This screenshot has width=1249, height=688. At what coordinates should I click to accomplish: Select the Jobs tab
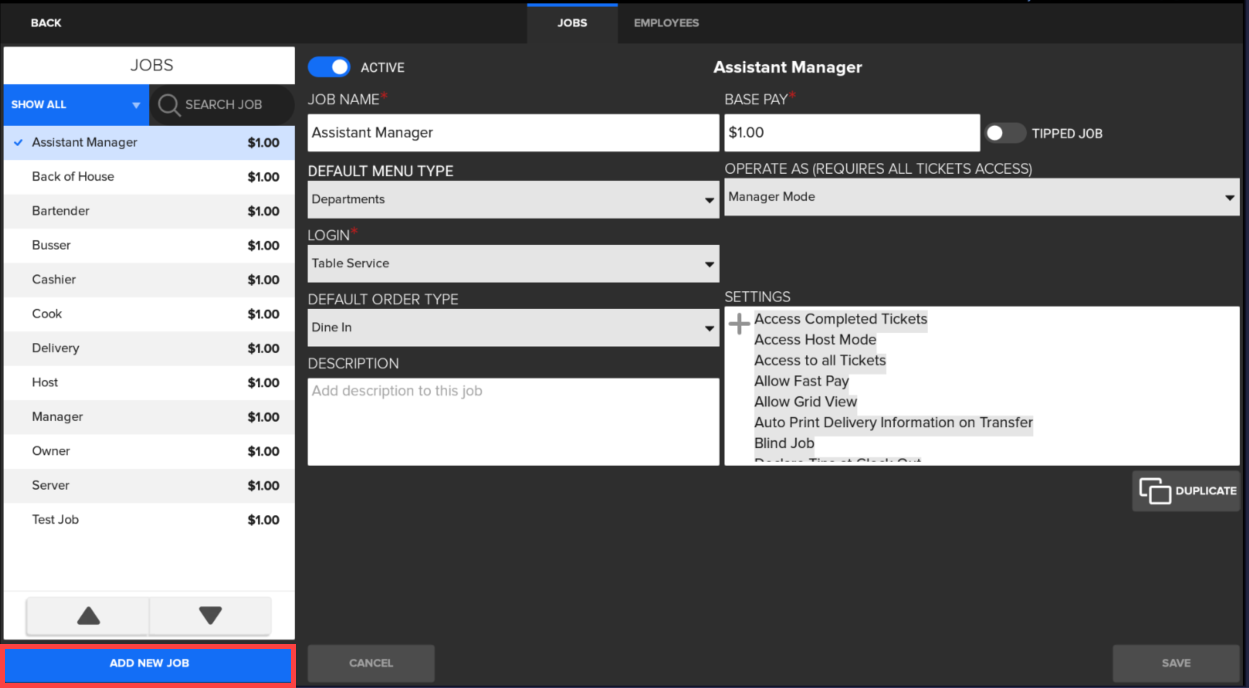coord(572,23)
